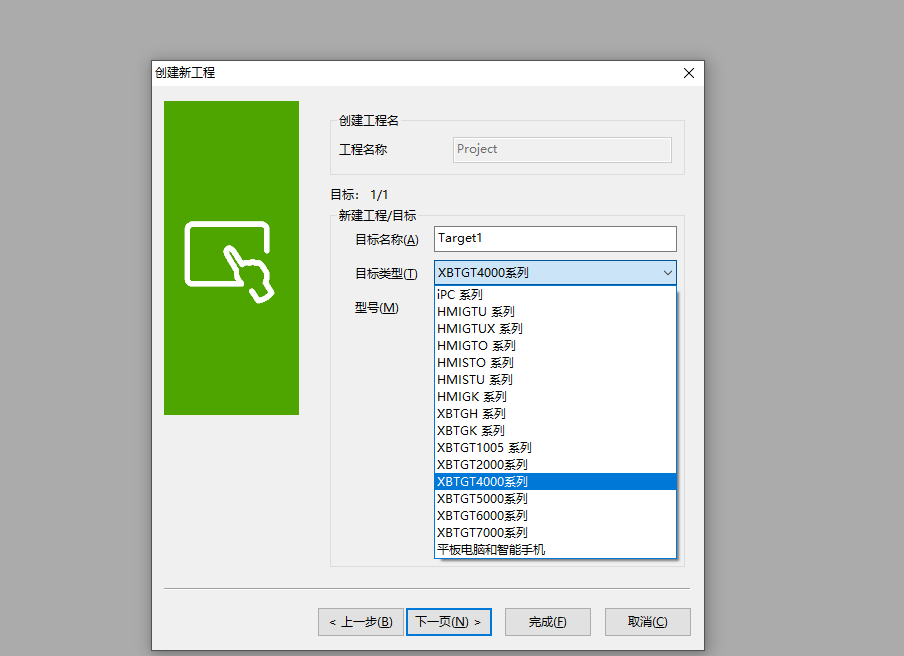Edit the 目标名称 Target1 field
The image size is (904, 656).
[555, 239]
